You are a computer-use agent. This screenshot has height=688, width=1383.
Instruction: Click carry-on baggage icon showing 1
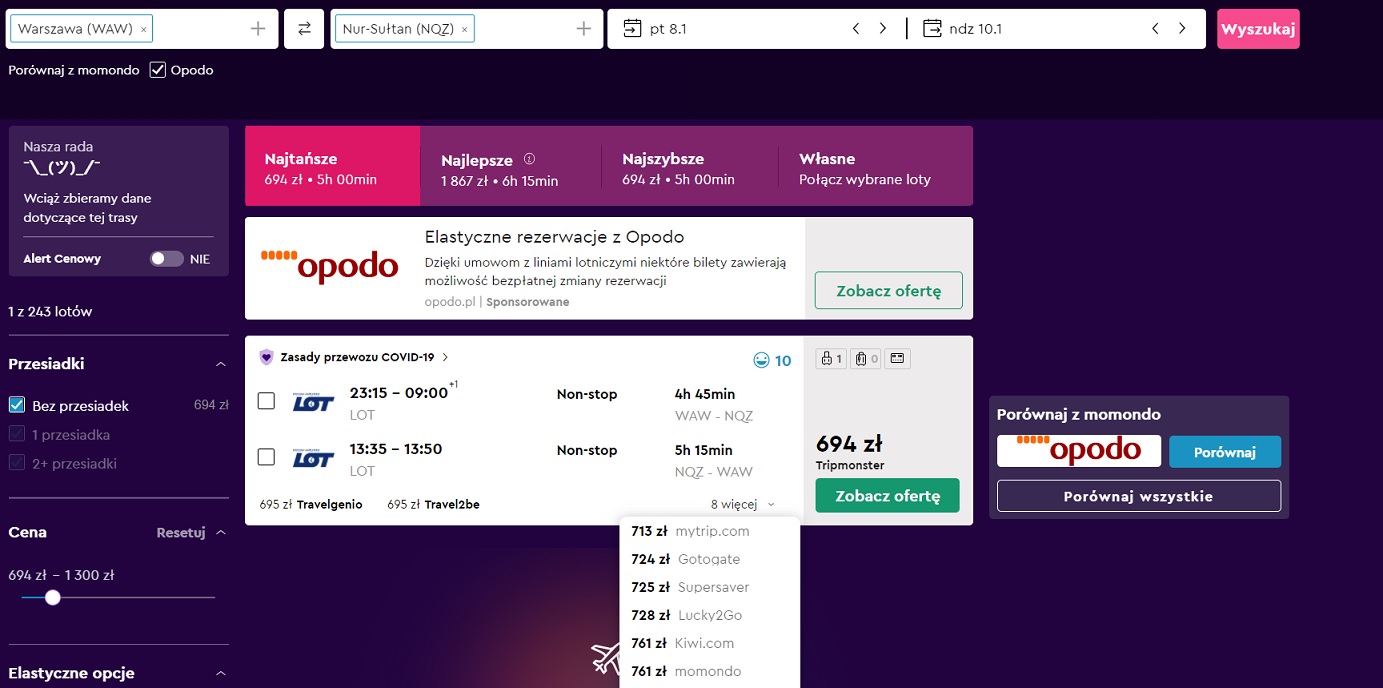[831, 359]
